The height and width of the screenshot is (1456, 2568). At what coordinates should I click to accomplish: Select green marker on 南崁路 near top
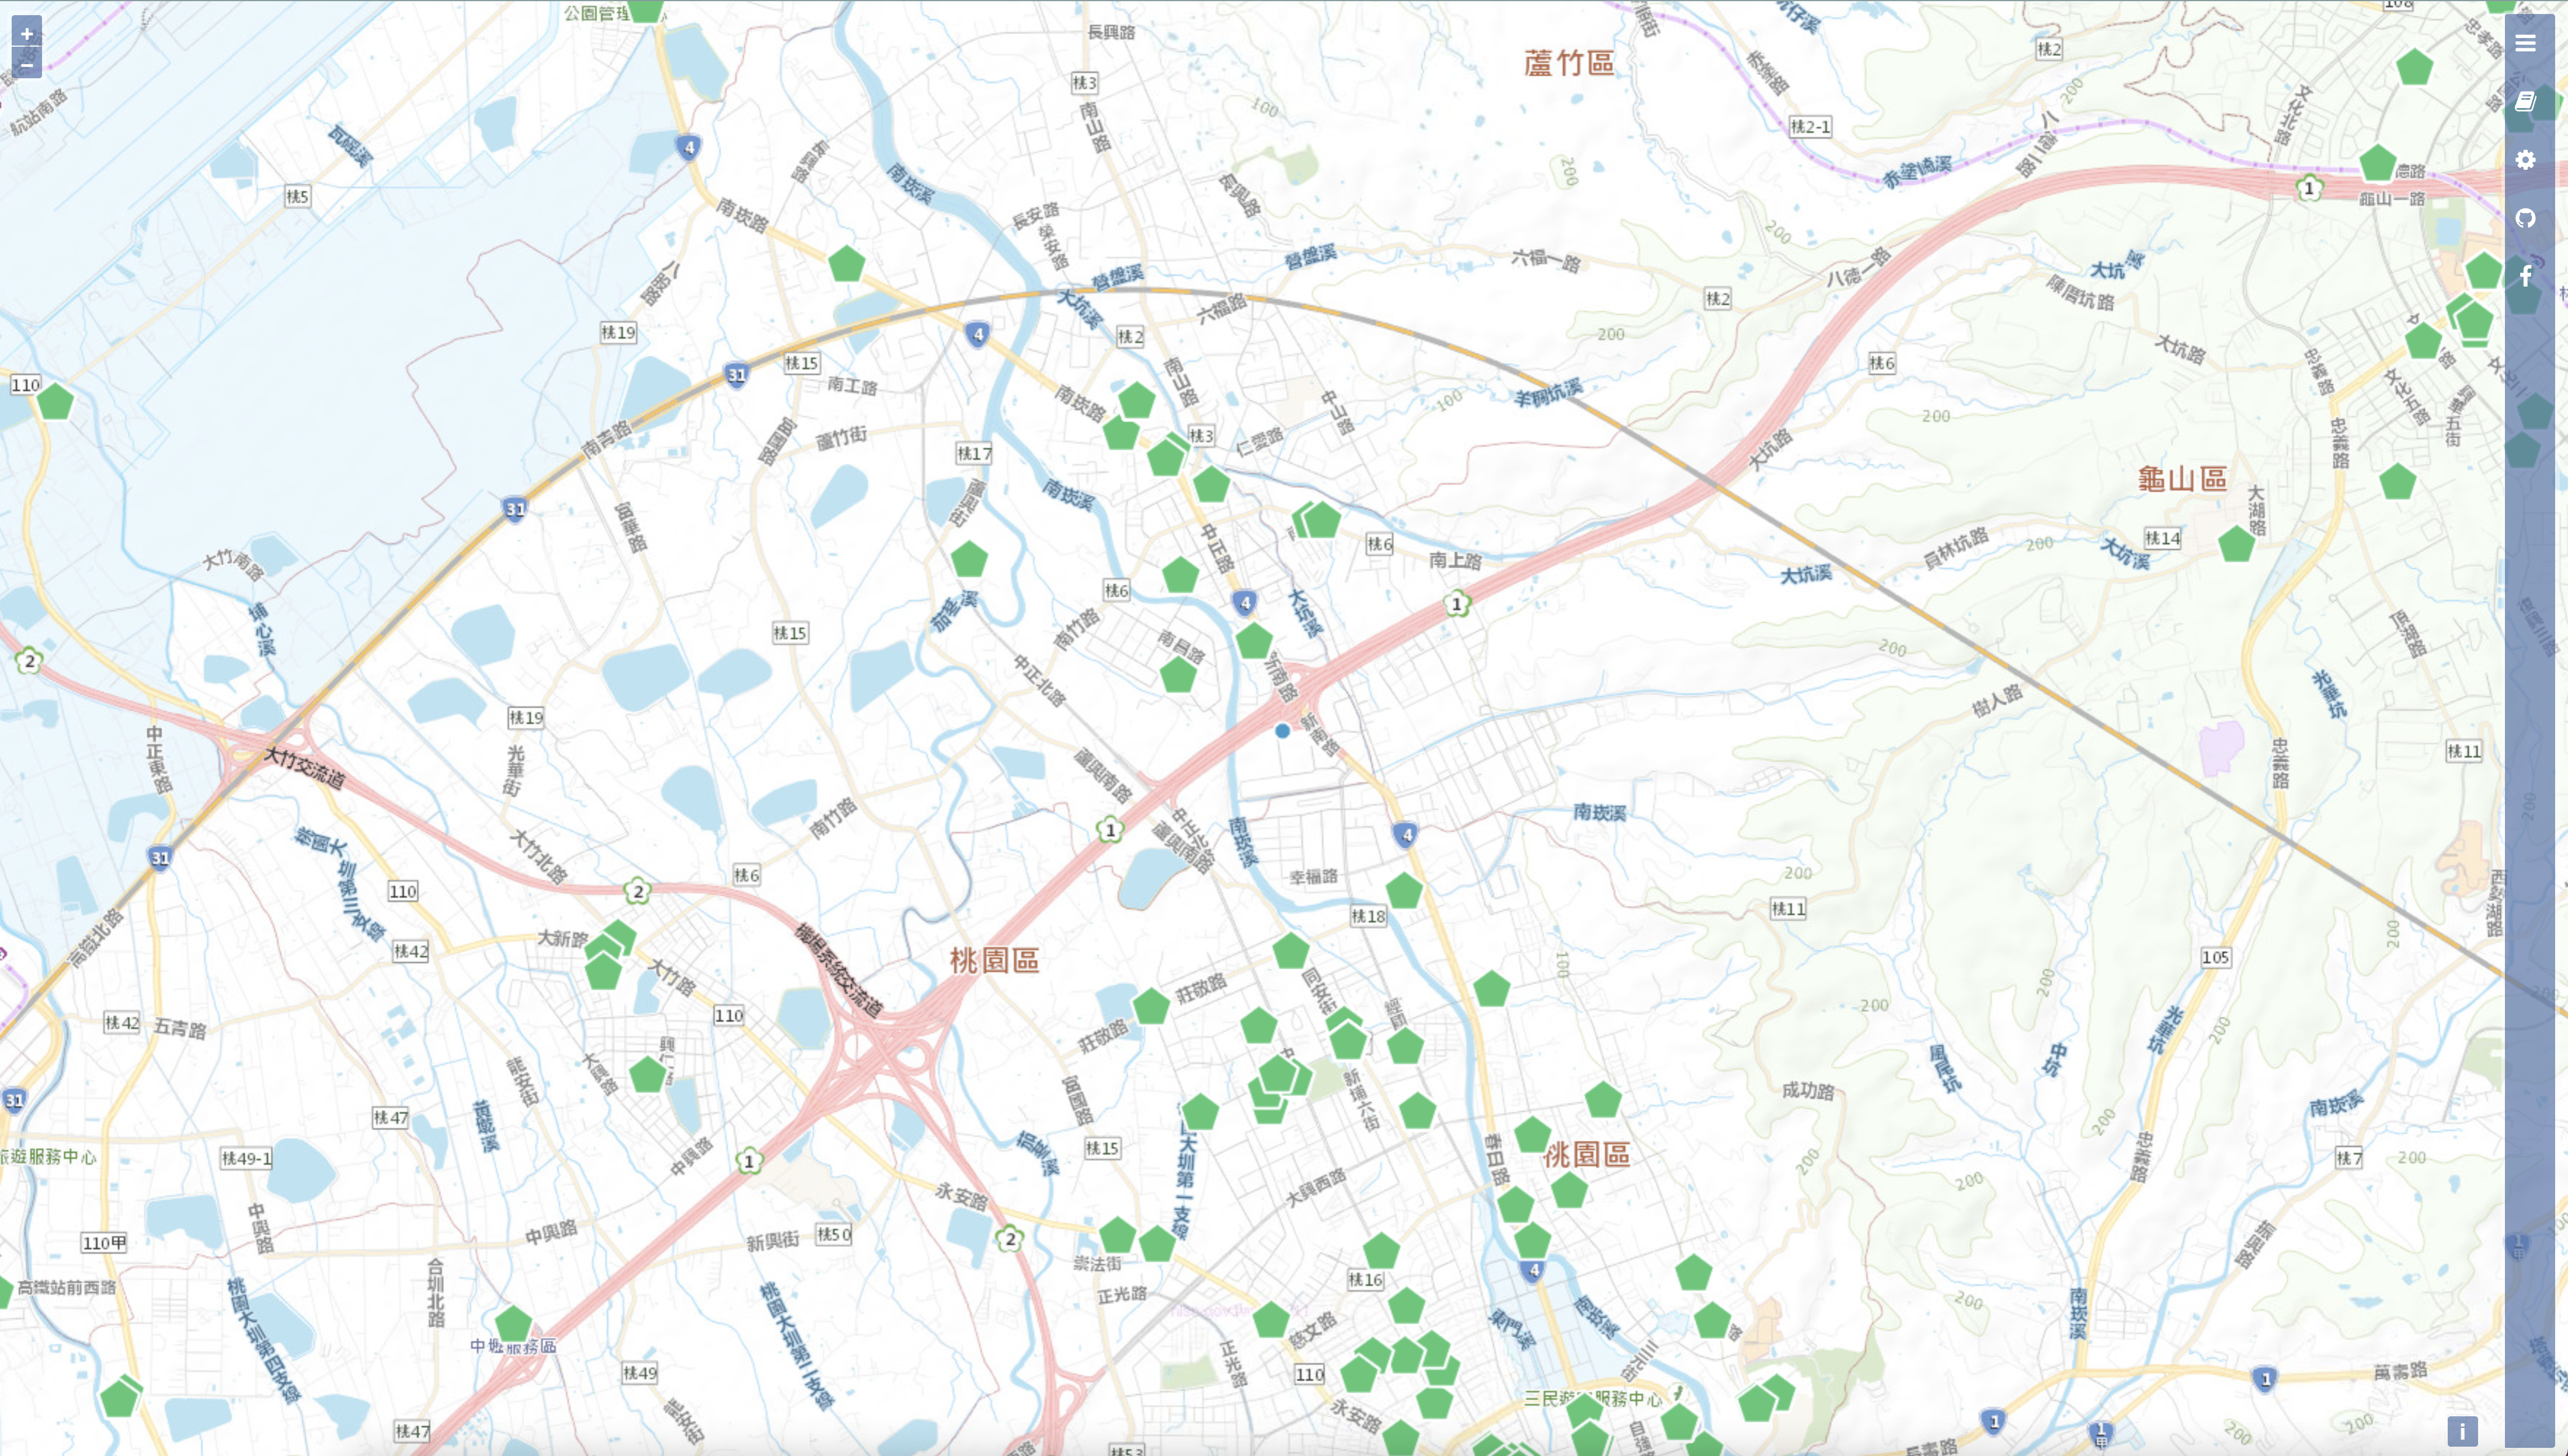coord(846,264)
